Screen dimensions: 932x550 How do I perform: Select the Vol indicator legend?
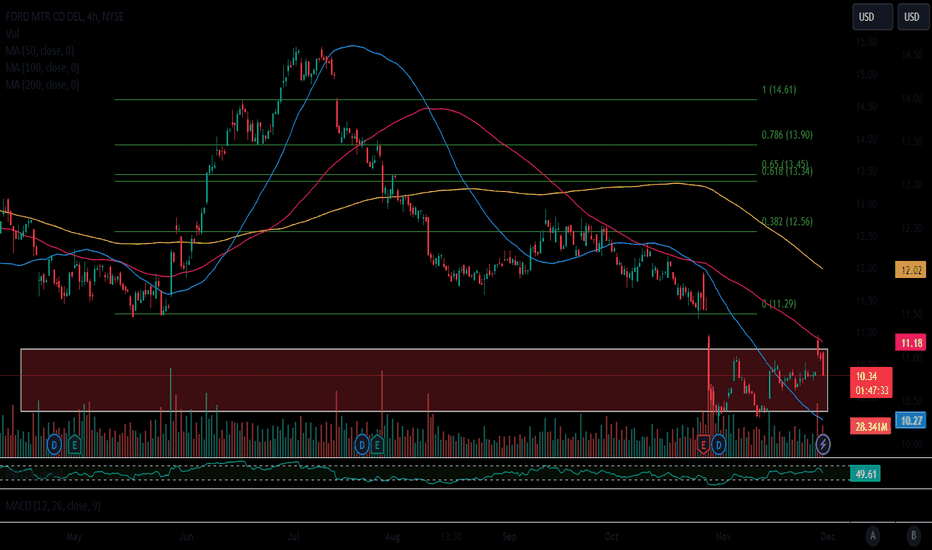click(x=12, y=34)
